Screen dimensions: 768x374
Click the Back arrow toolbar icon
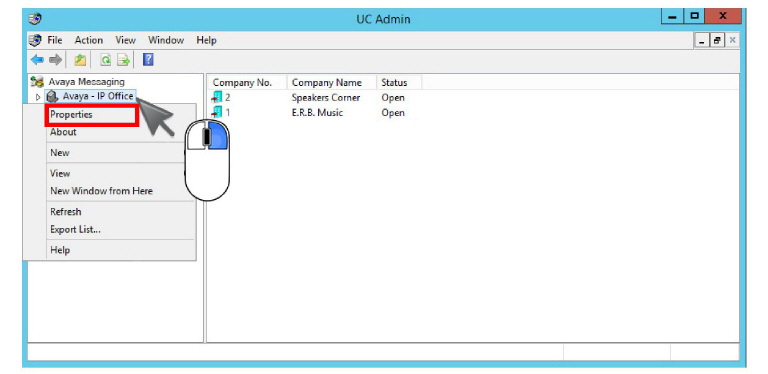point(37,60)
